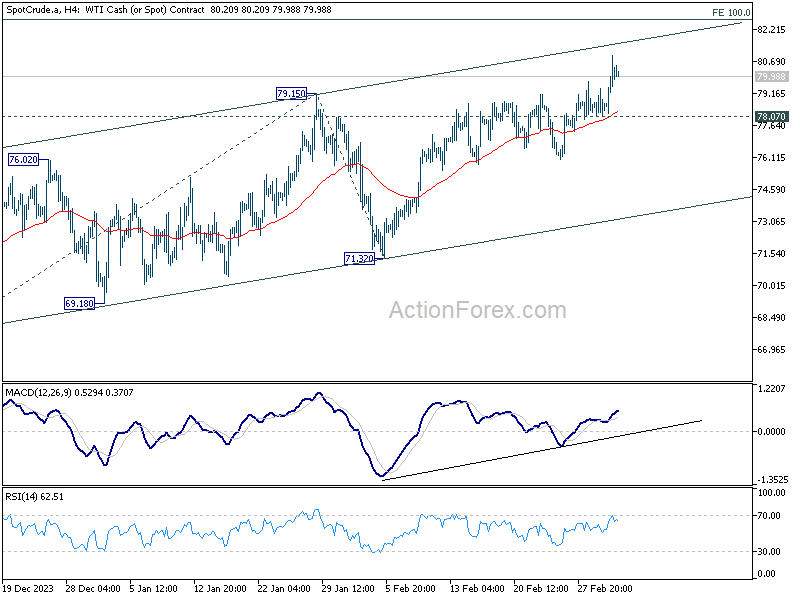Click the 22 Jan 04:00 time label
This screenshot has width=800, height=600.
[x=284, y=588]
